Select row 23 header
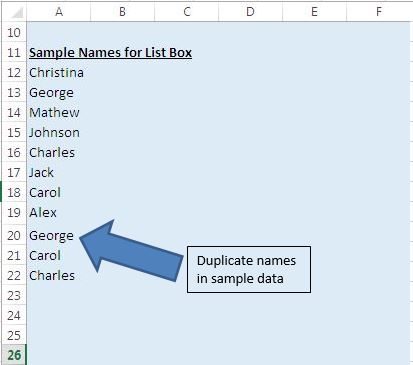The height and width of the screenshot is (365, 413). 14,295
